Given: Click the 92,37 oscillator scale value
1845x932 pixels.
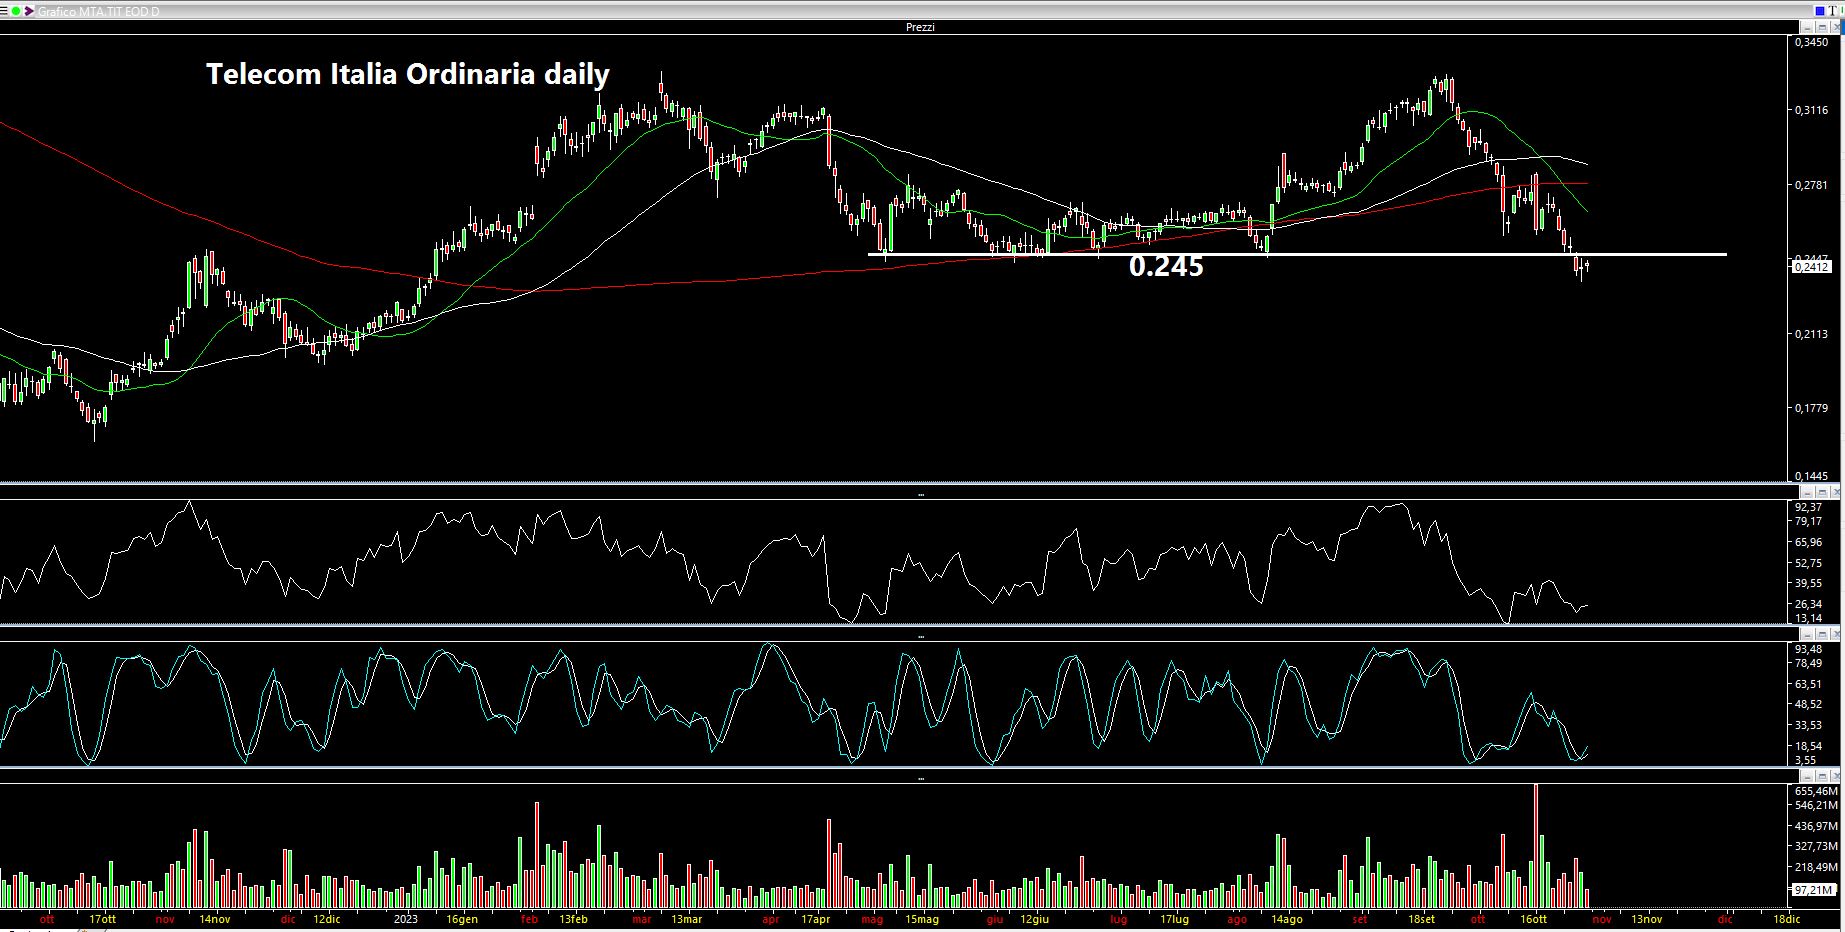Looking at the screenshot, I should (x=1808, y=507).
